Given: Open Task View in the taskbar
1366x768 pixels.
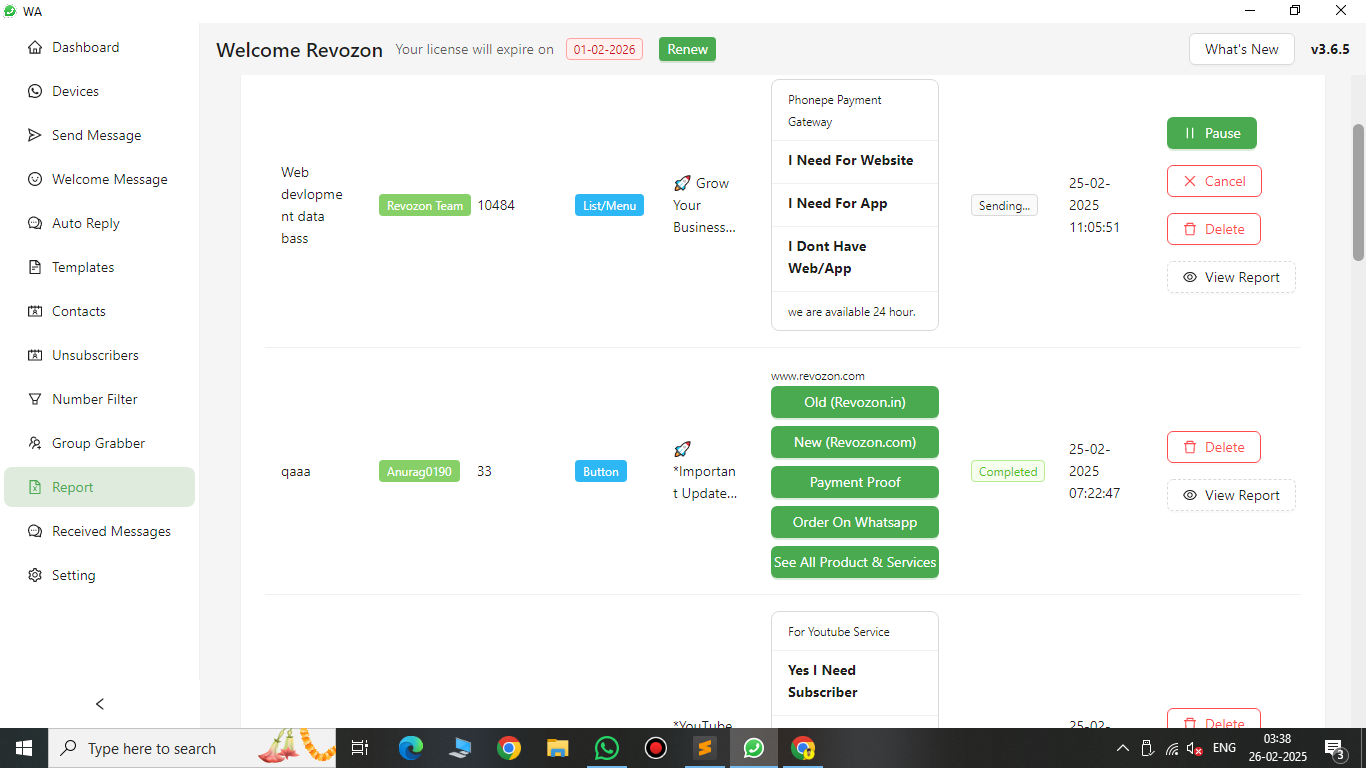Looking at the screenshot, I should point(360,748).
